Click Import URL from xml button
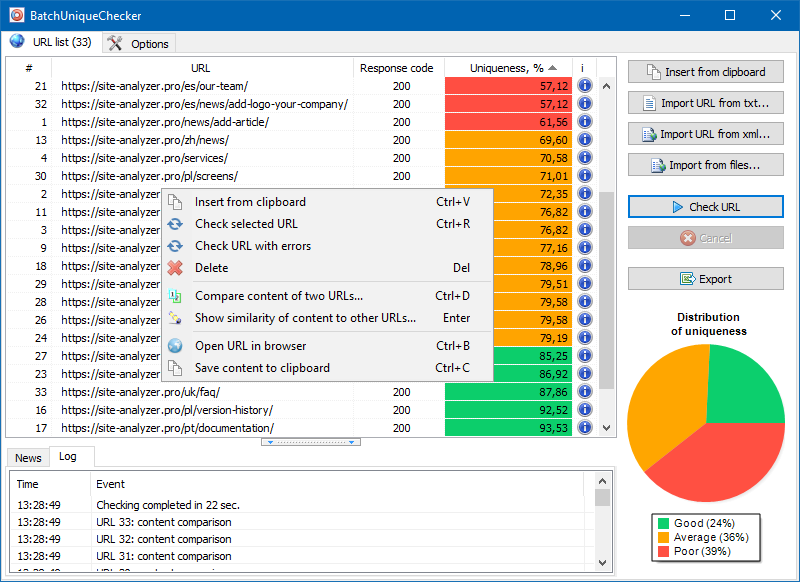800x582 pixels. point(705,134)
